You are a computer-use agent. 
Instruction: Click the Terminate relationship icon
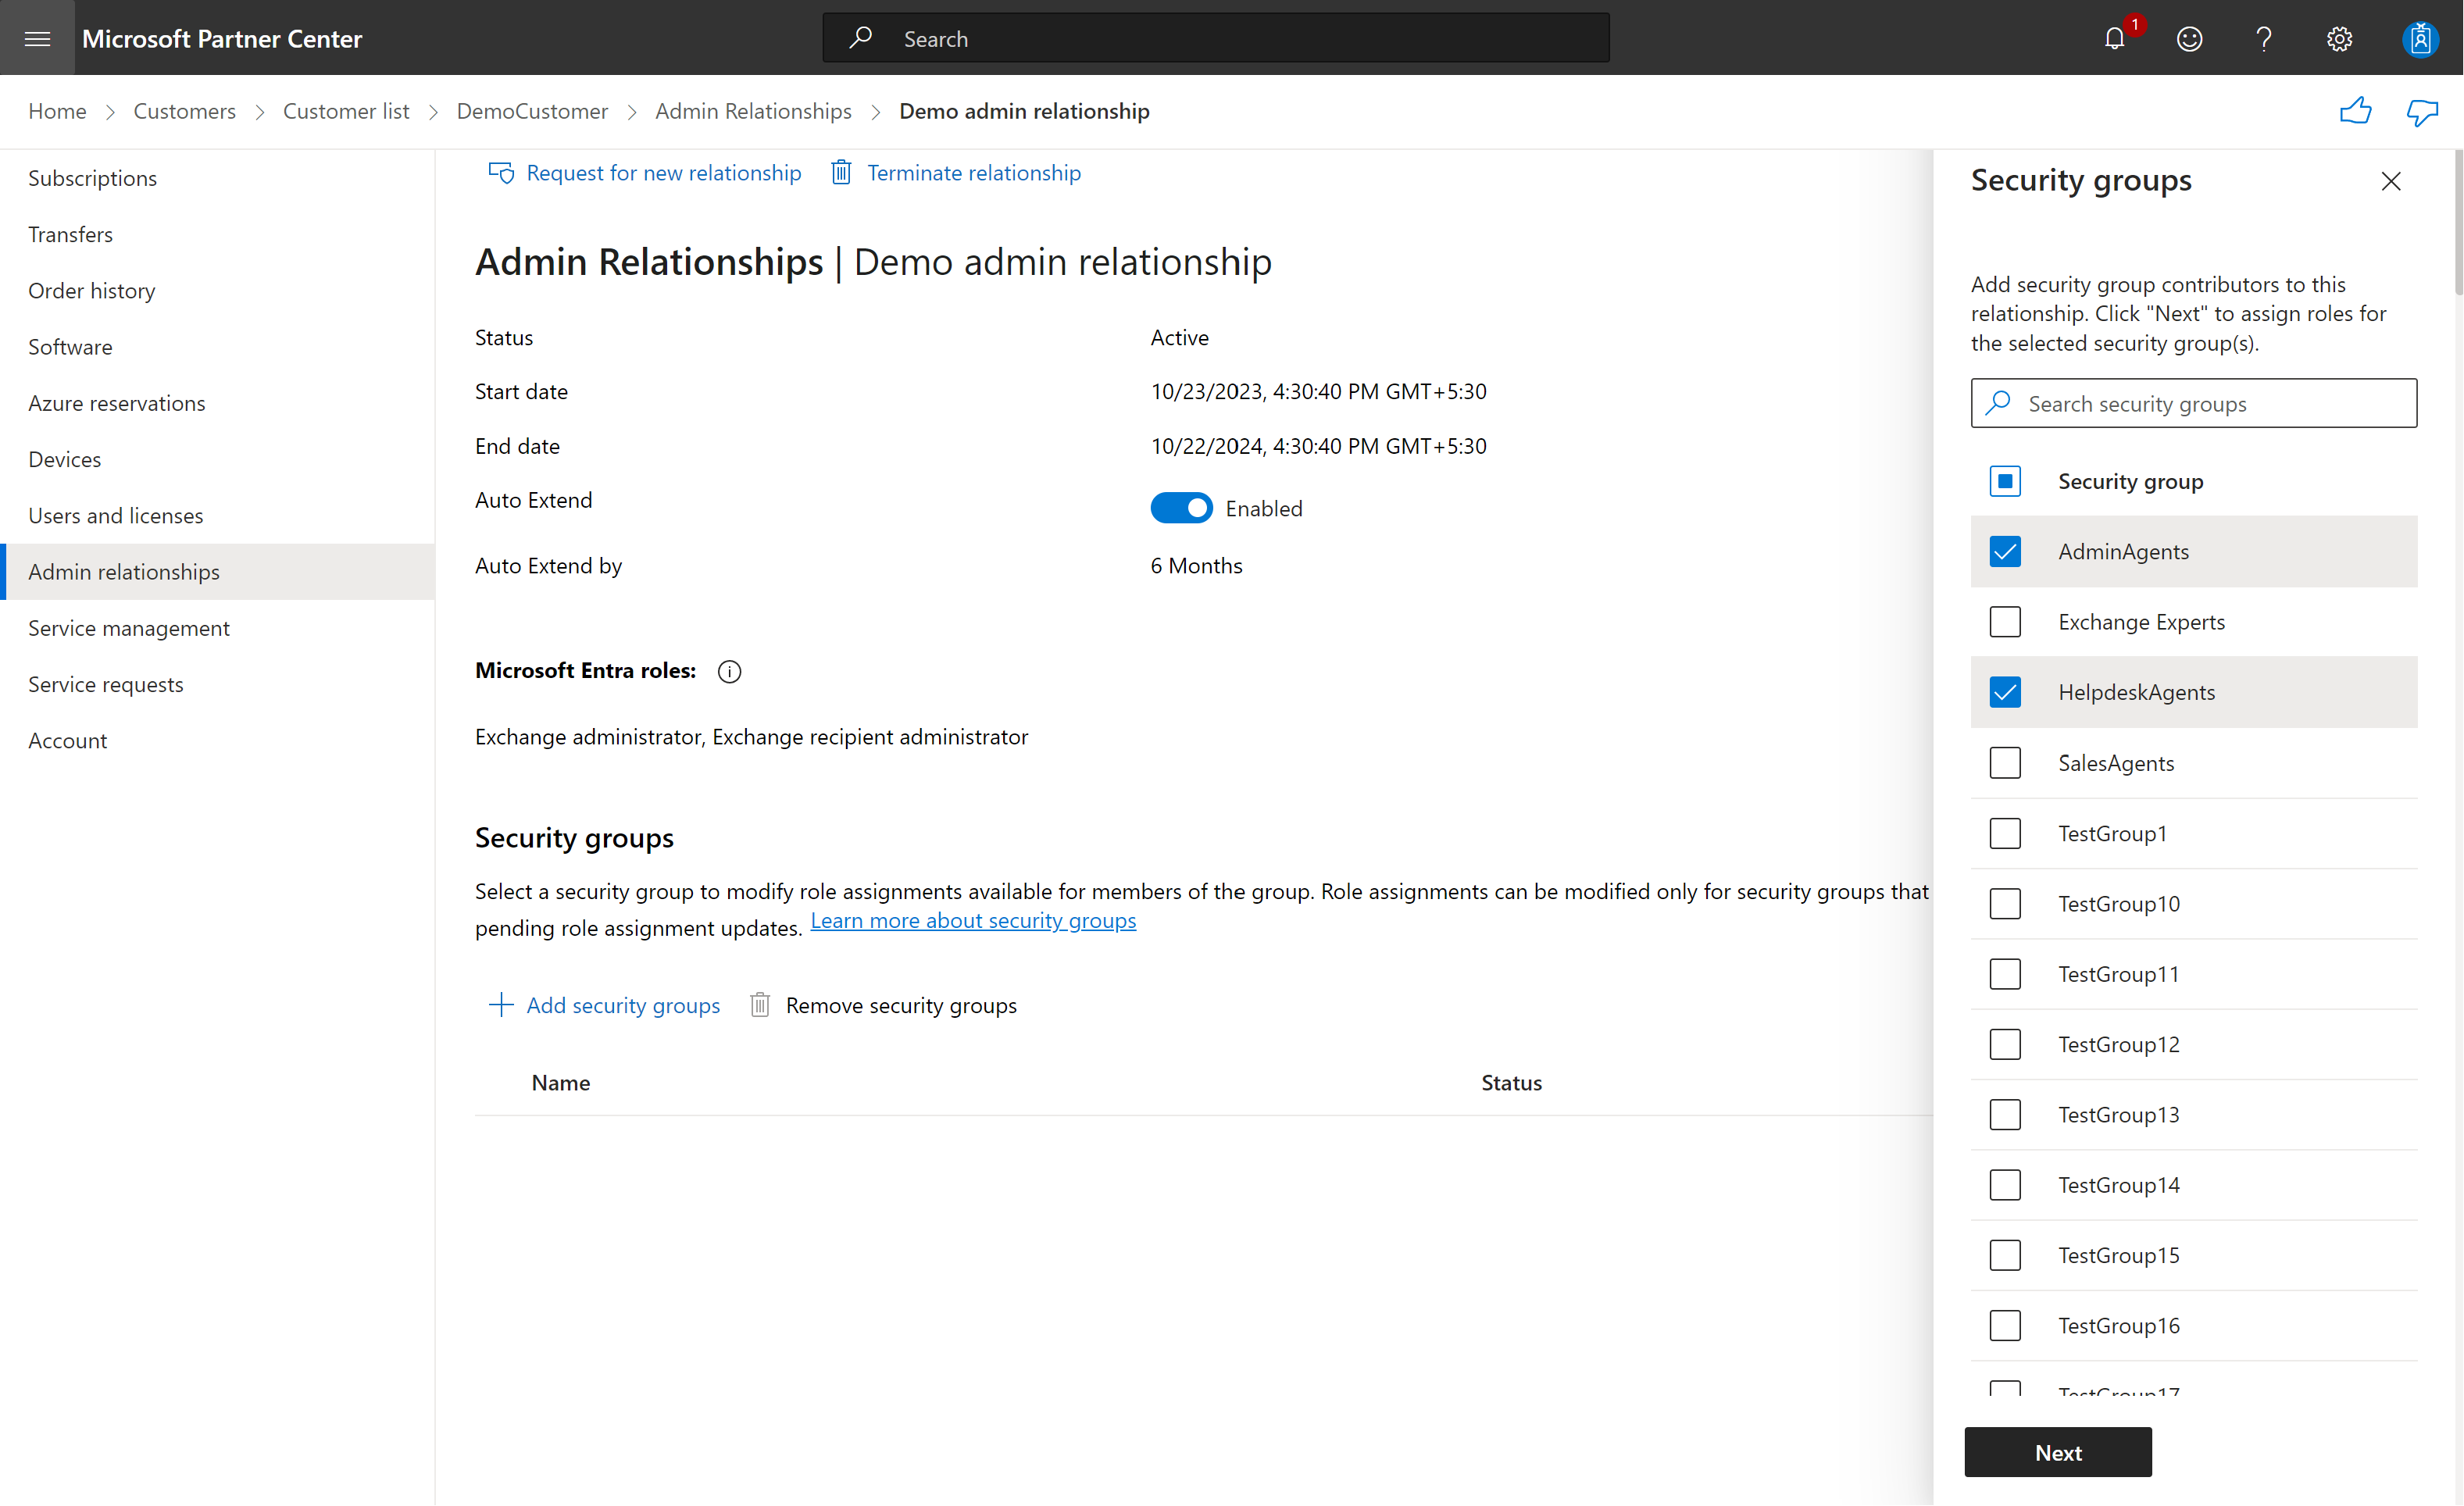[841, 173]
